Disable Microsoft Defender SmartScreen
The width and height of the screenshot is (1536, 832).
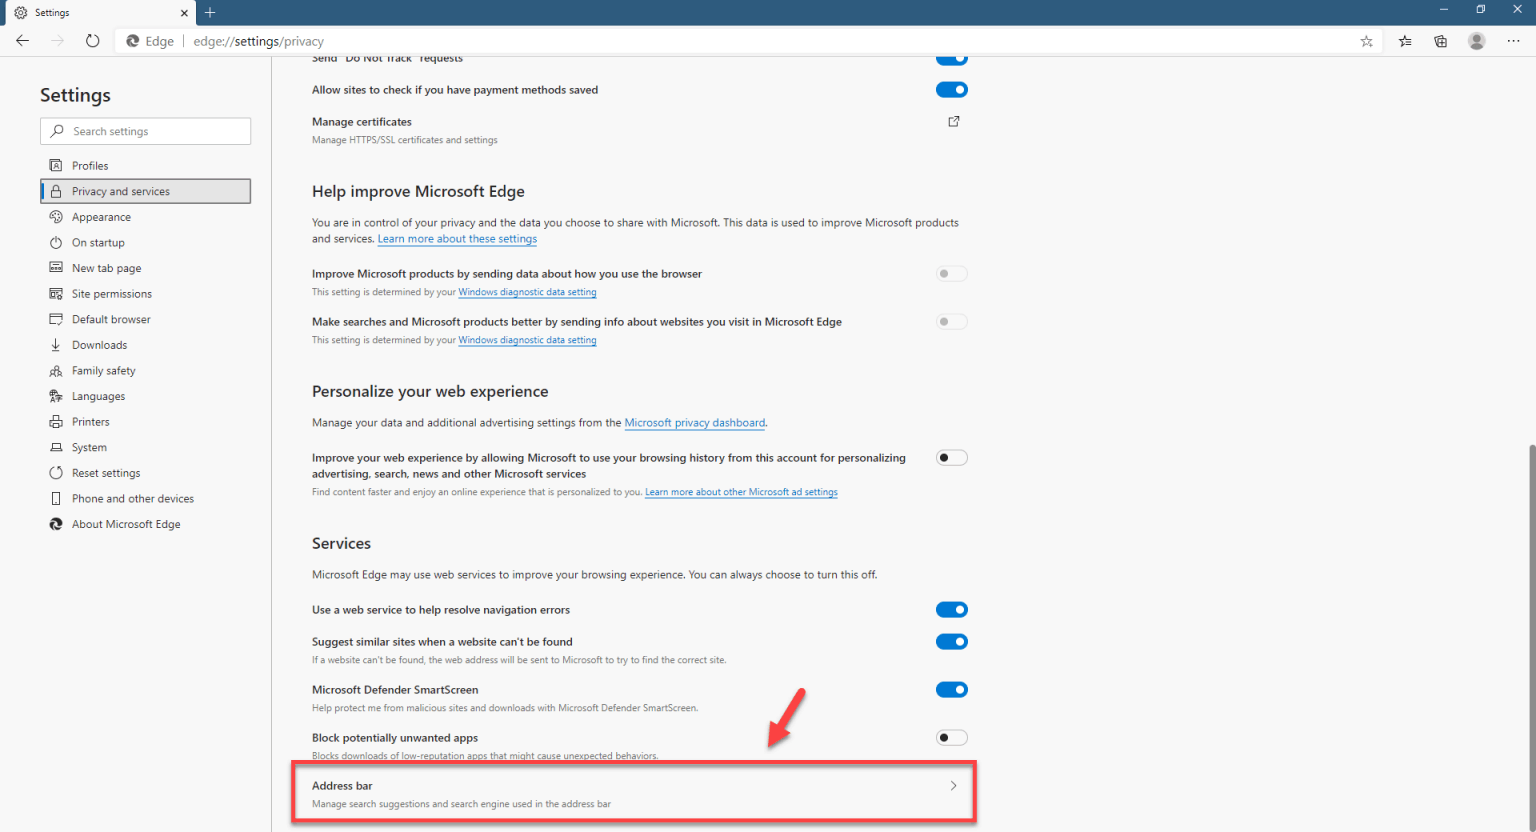pos(951,689)
